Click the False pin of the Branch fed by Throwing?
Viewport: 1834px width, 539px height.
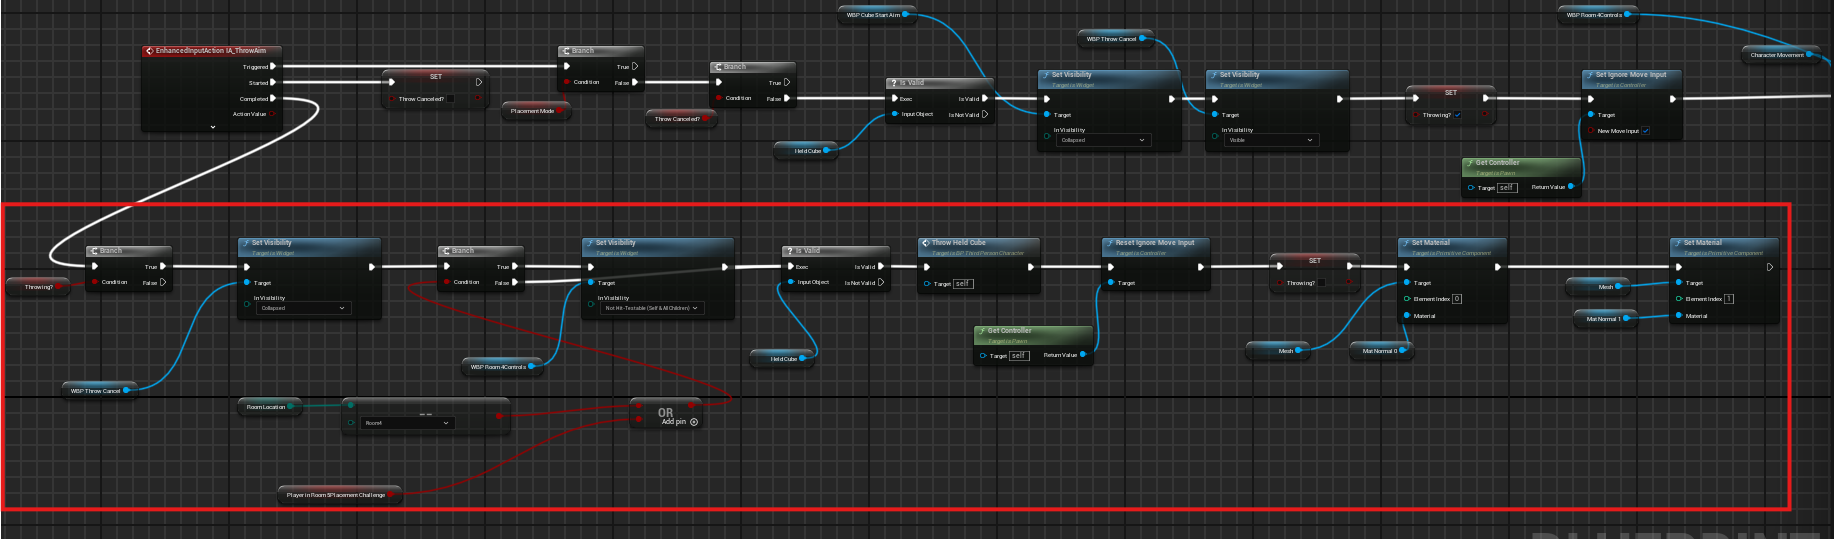(163, 283)
